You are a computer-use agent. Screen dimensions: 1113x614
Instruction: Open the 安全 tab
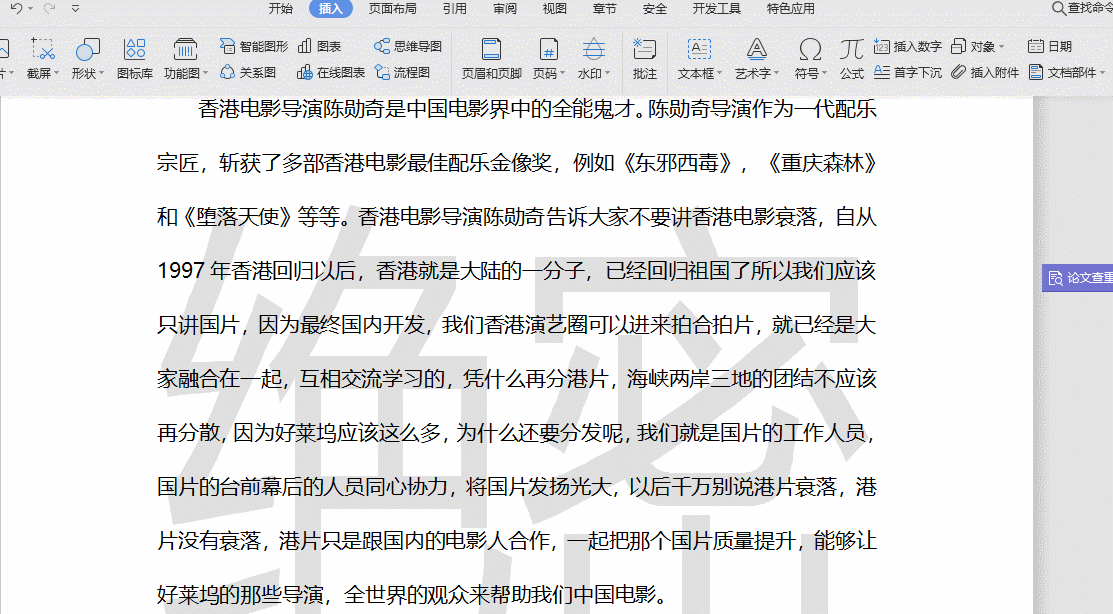point(654,9)
